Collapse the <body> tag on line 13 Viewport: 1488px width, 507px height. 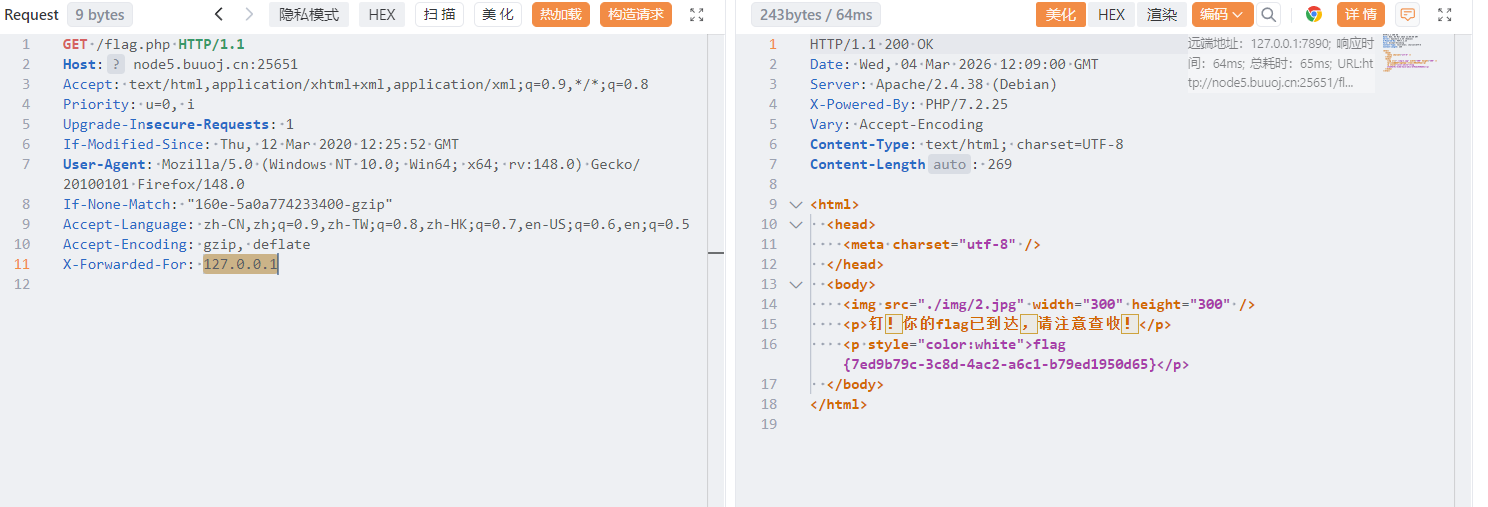[796, 284]
